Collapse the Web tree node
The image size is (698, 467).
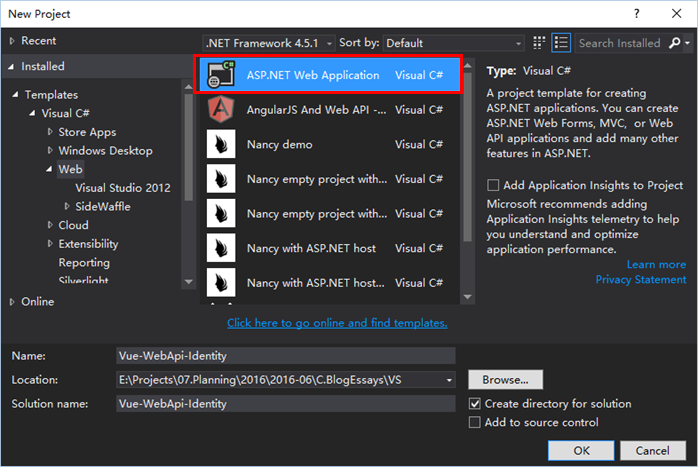pyautogui.click(x=49, y=169)
